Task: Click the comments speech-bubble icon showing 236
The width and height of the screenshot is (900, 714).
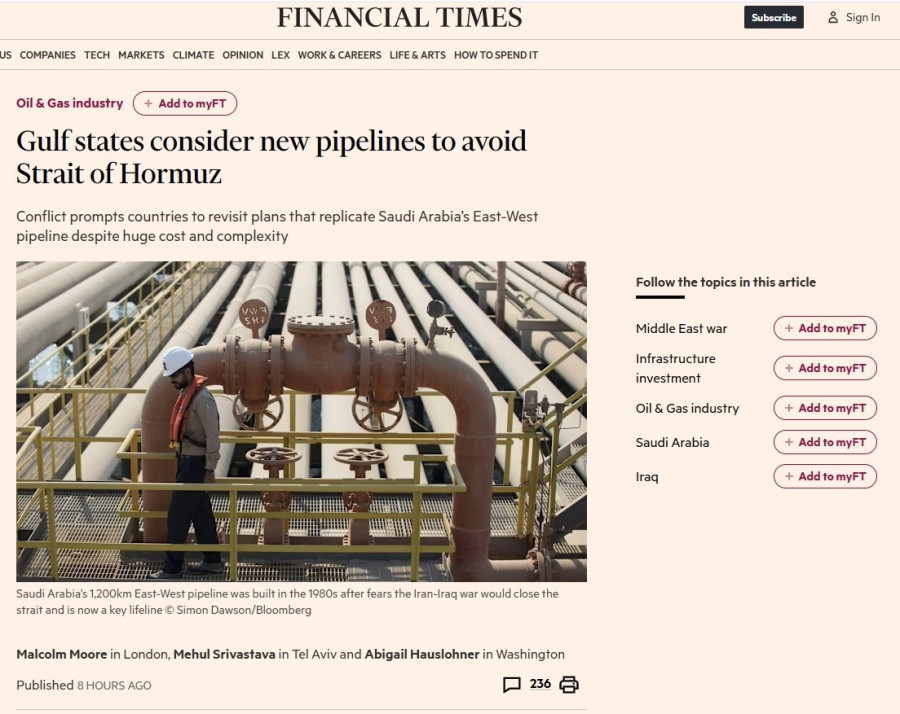Action: pos(514,685)
